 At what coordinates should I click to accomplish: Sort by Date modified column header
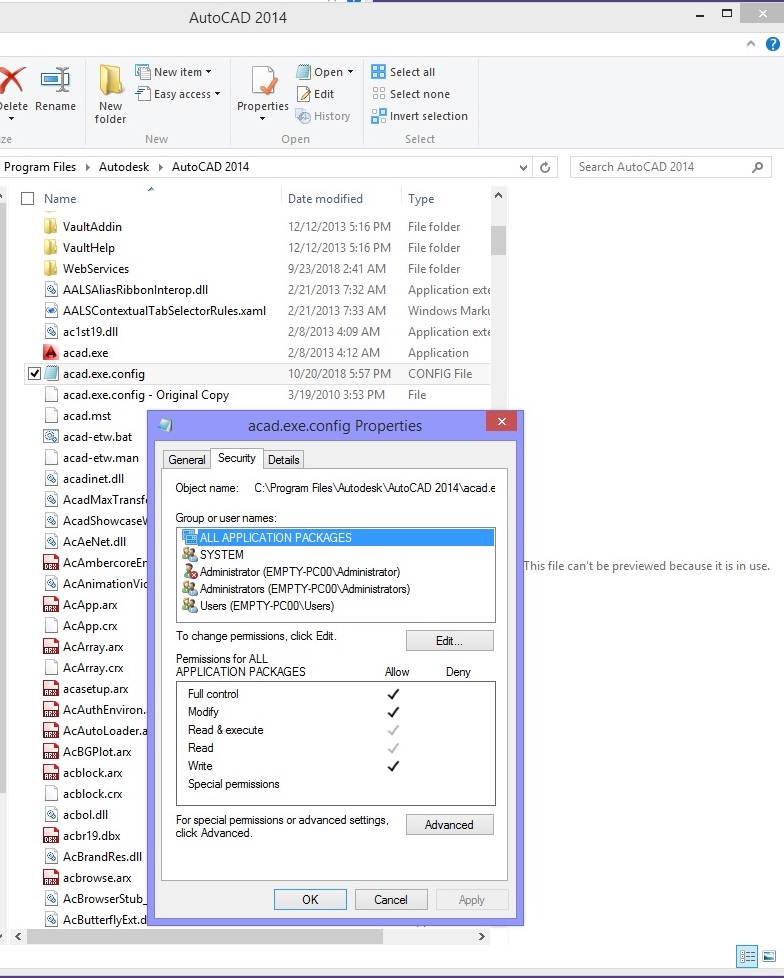point(325,198)
